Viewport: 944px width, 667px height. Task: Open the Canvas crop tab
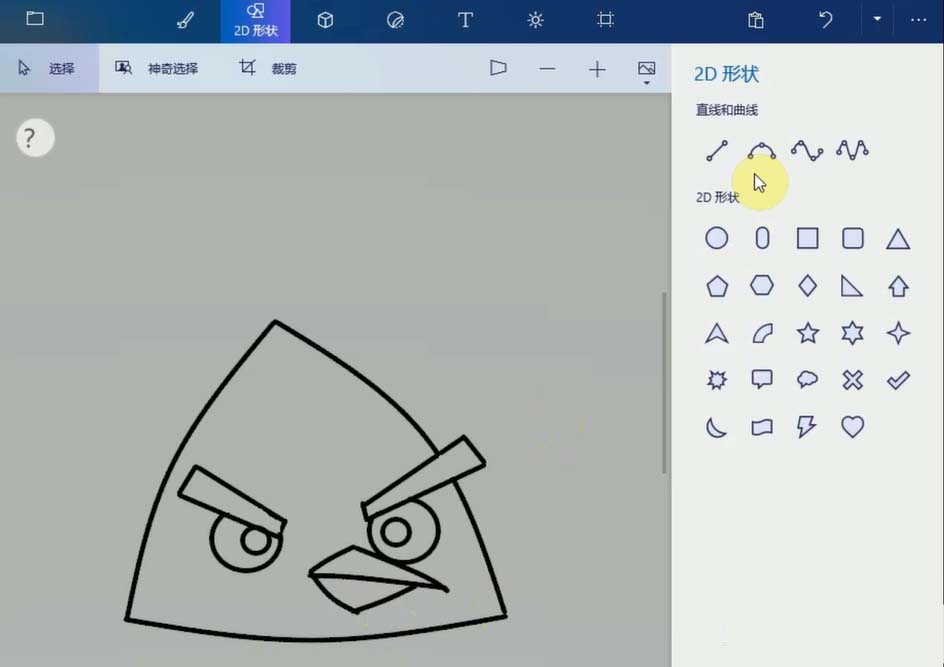[x=605, y=20]
